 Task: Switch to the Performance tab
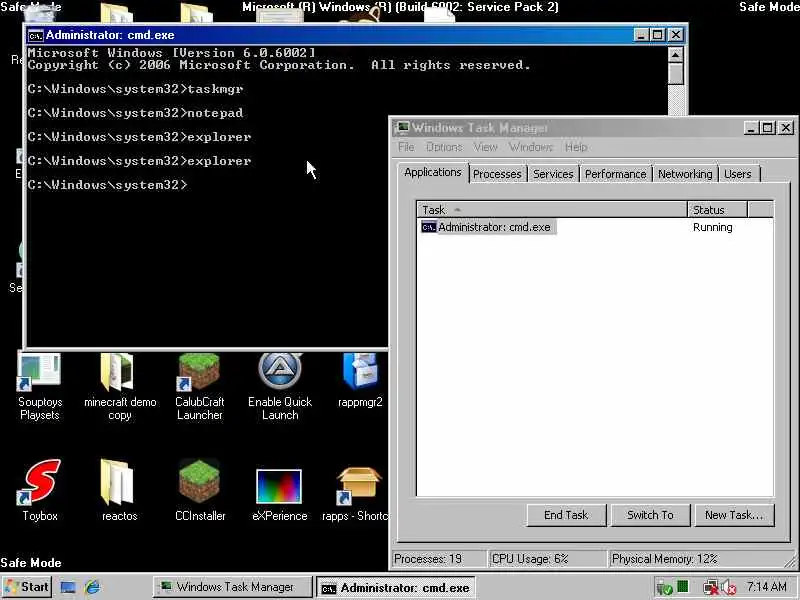click(x=615, y=174)
